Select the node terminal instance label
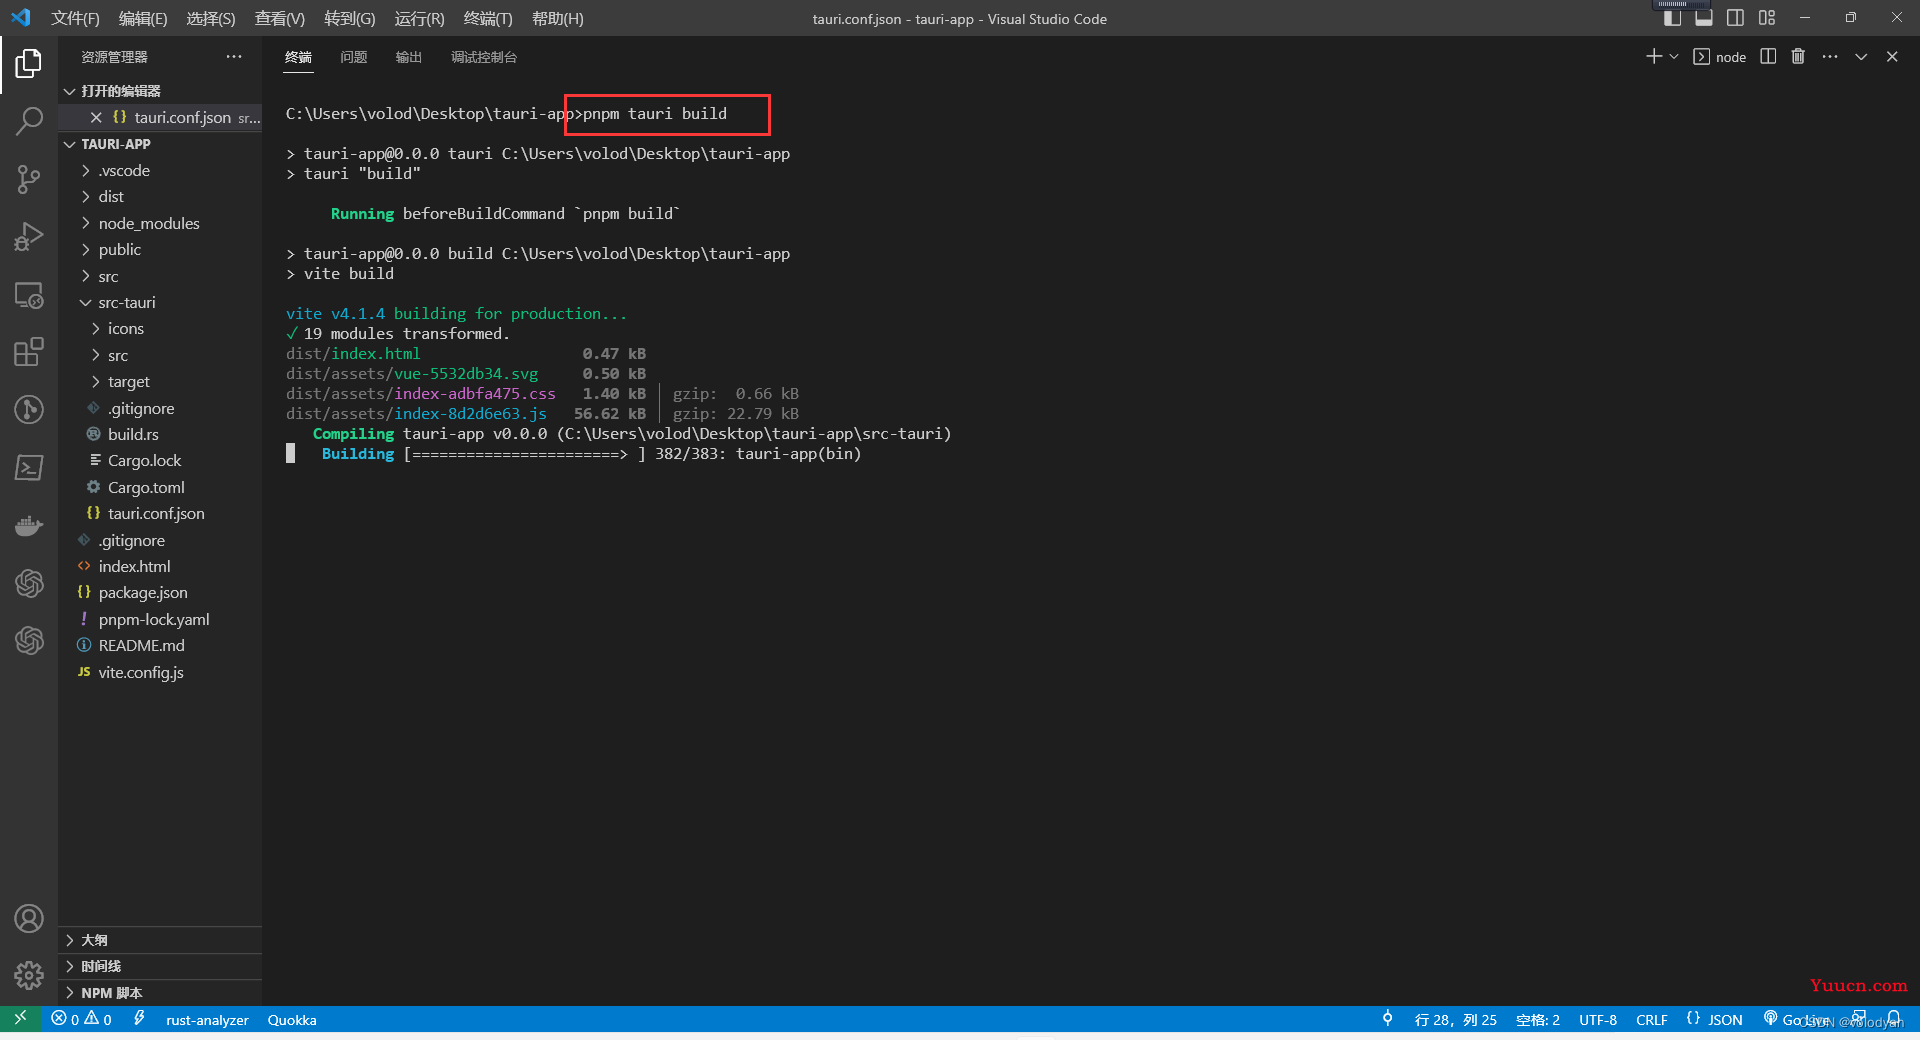 tap(1720, 57)
